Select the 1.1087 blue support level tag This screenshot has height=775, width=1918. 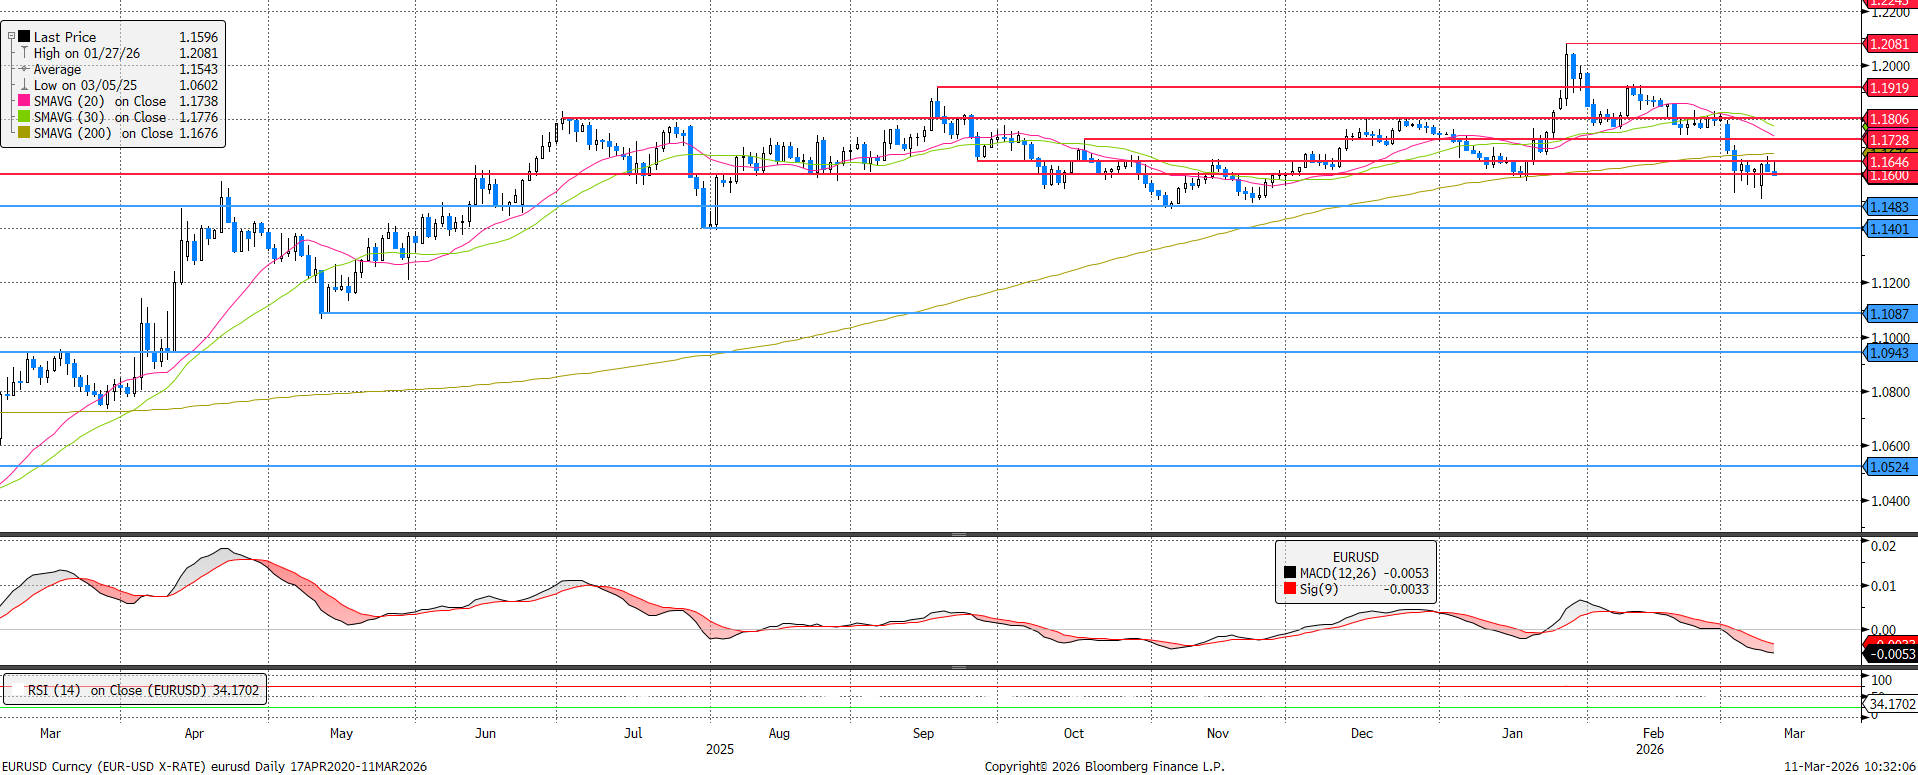pyautogui.click(x=1888, y=314)
